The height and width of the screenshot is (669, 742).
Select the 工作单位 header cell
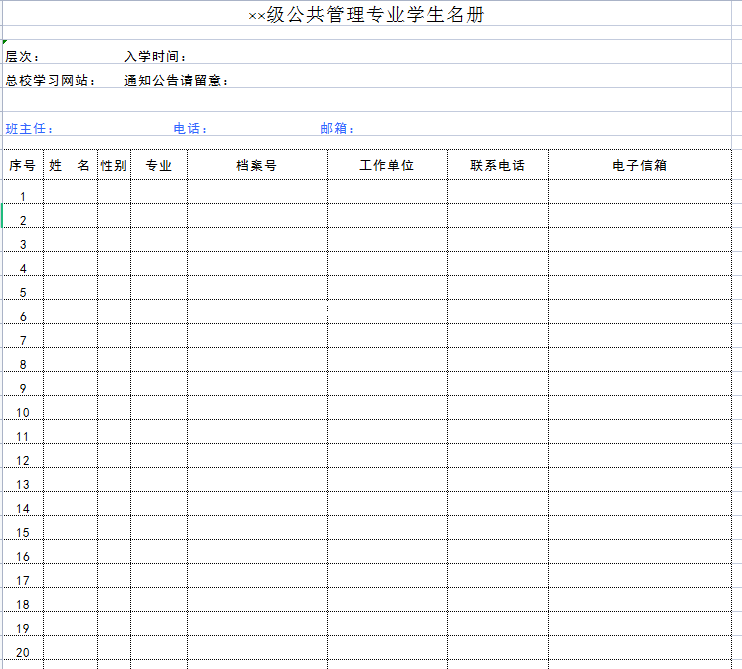click(x=386, y=166)
